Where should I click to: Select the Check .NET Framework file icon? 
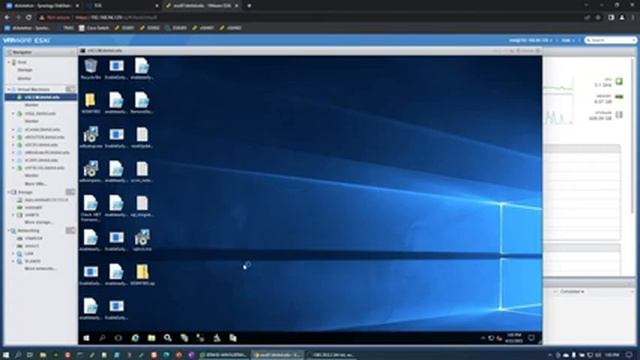(91, 208)
